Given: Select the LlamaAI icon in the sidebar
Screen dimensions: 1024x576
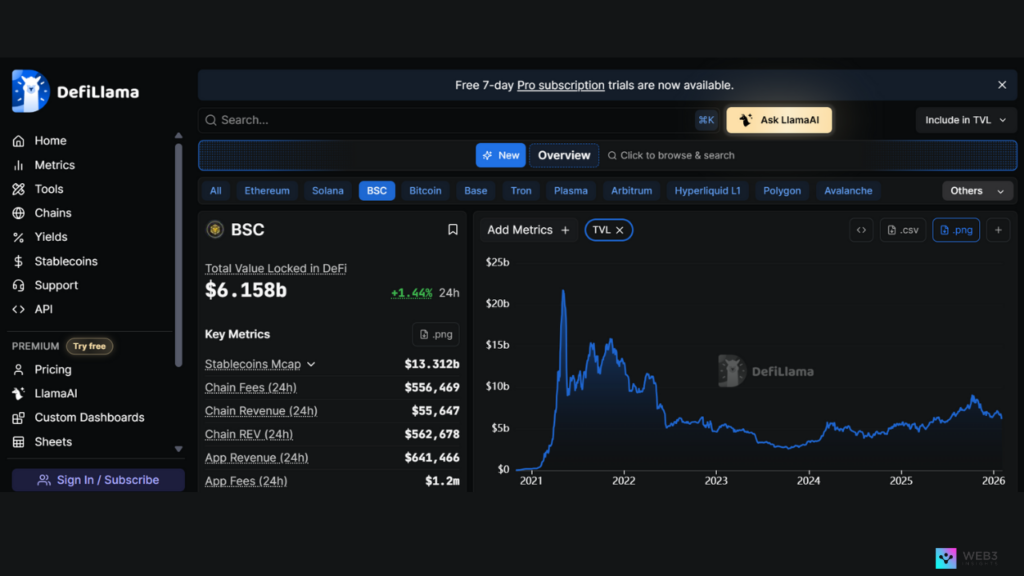Looking at the screenshot, I should click(x=19, y=393).
